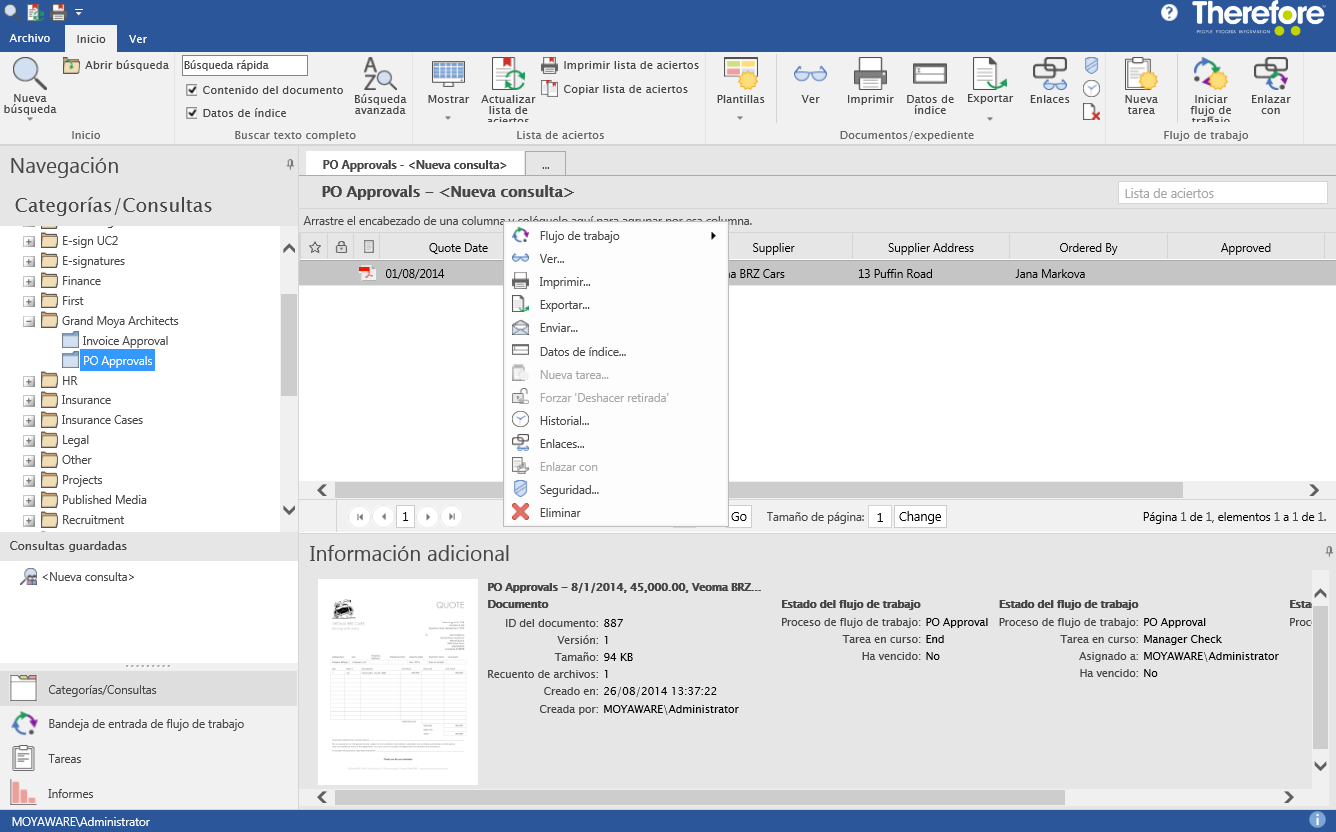Click the security shield icon in ribbon
The image size is (1336, 832).
1091,65
